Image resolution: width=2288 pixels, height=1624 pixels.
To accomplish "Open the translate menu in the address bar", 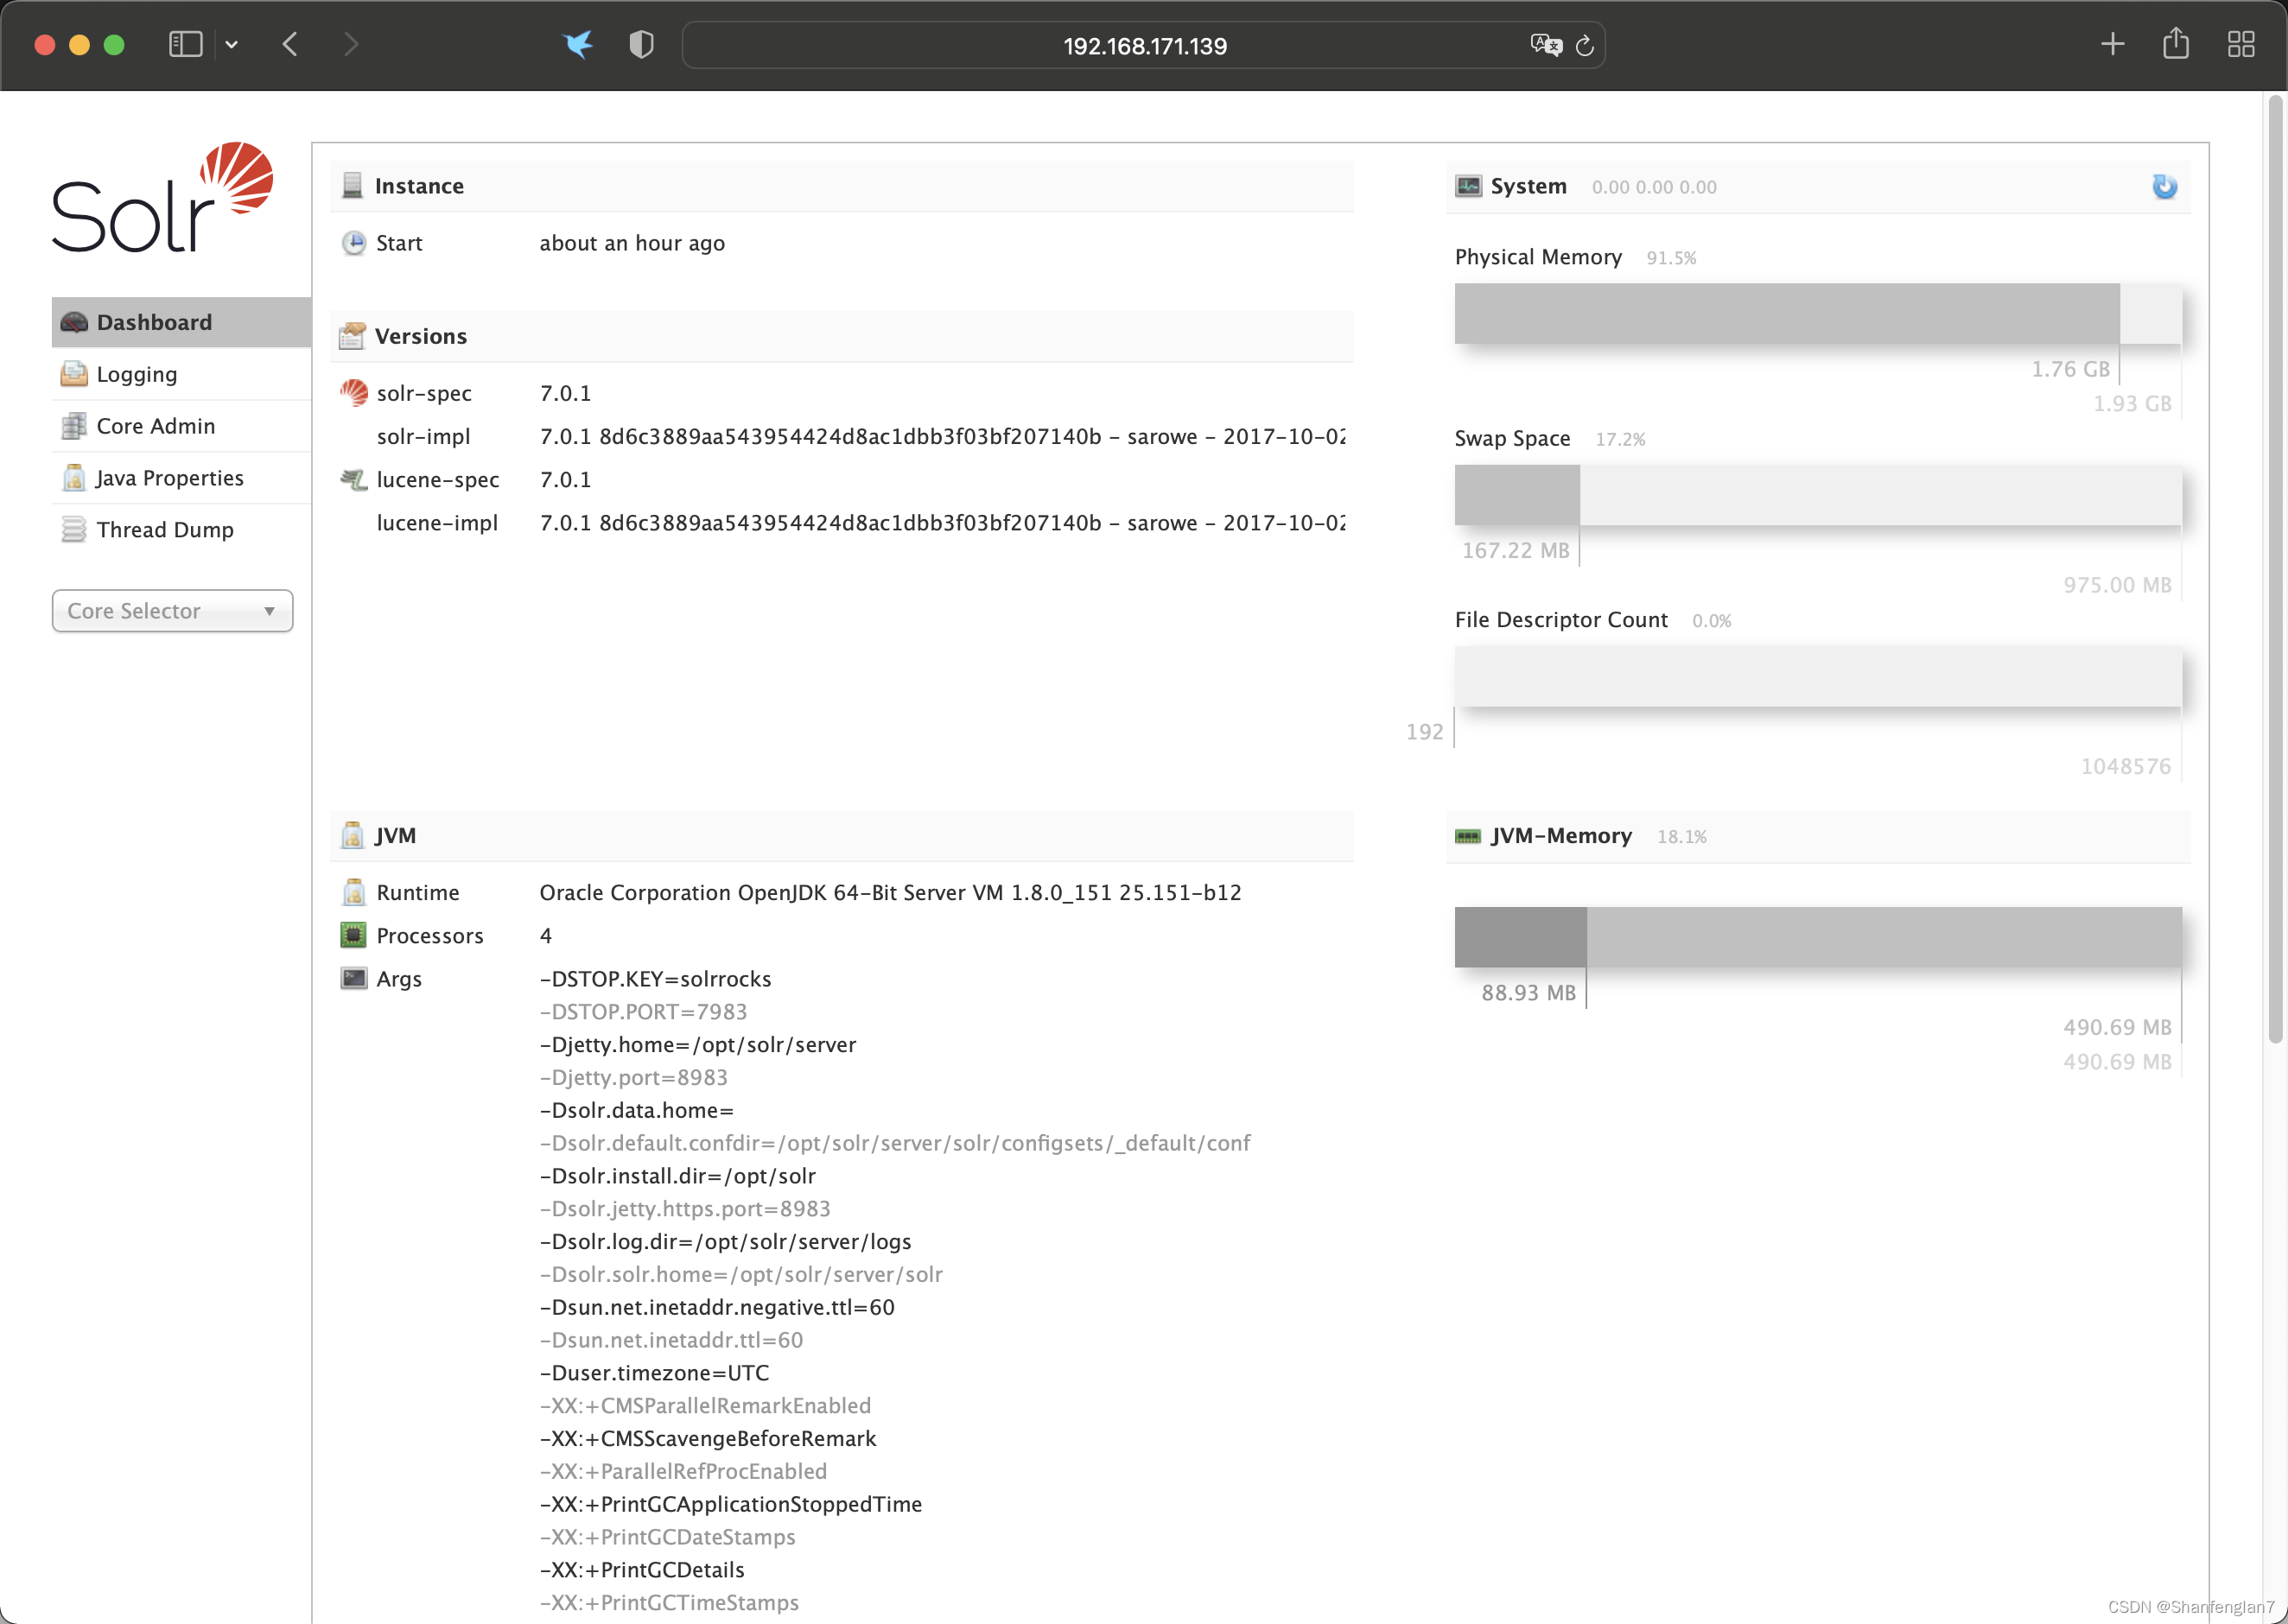I will point(1545,45).
